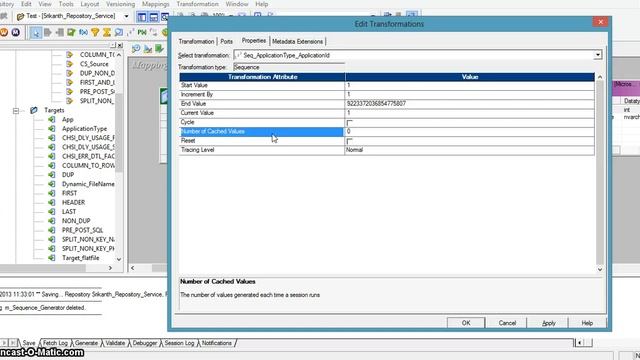
Task: Click the CS_Source folder item icon
Action: [x=69, y=64]
